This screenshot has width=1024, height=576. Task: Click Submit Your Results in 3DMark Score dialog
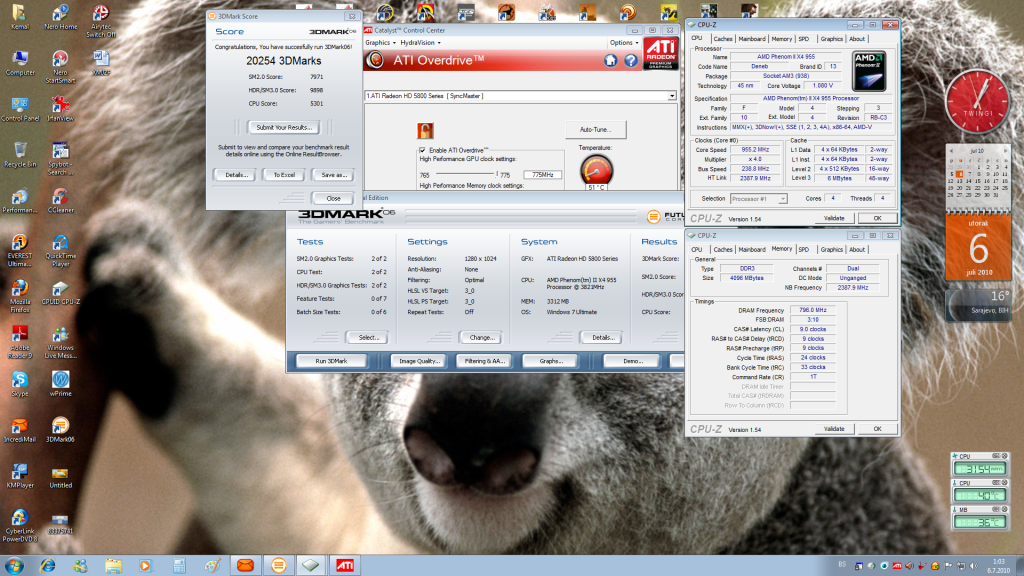tap(283, 127)
